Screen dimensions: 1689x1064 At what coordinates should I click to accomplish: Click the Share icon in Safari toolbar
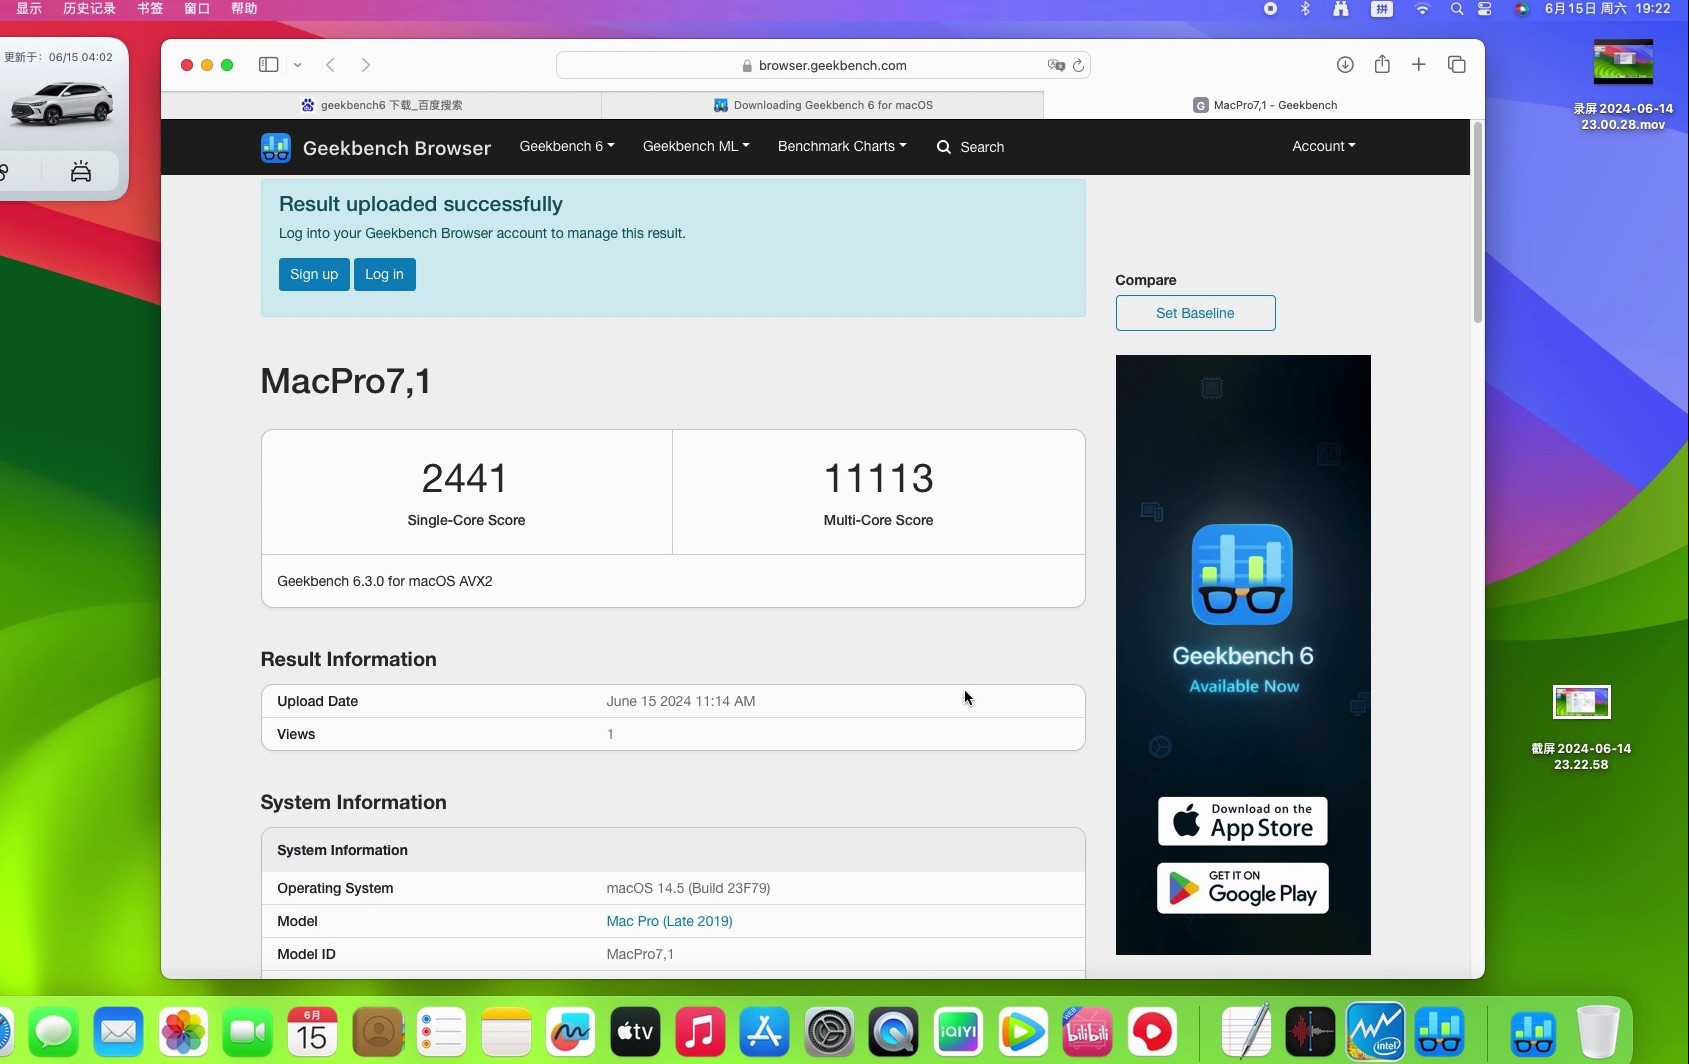coord(1382,64)
